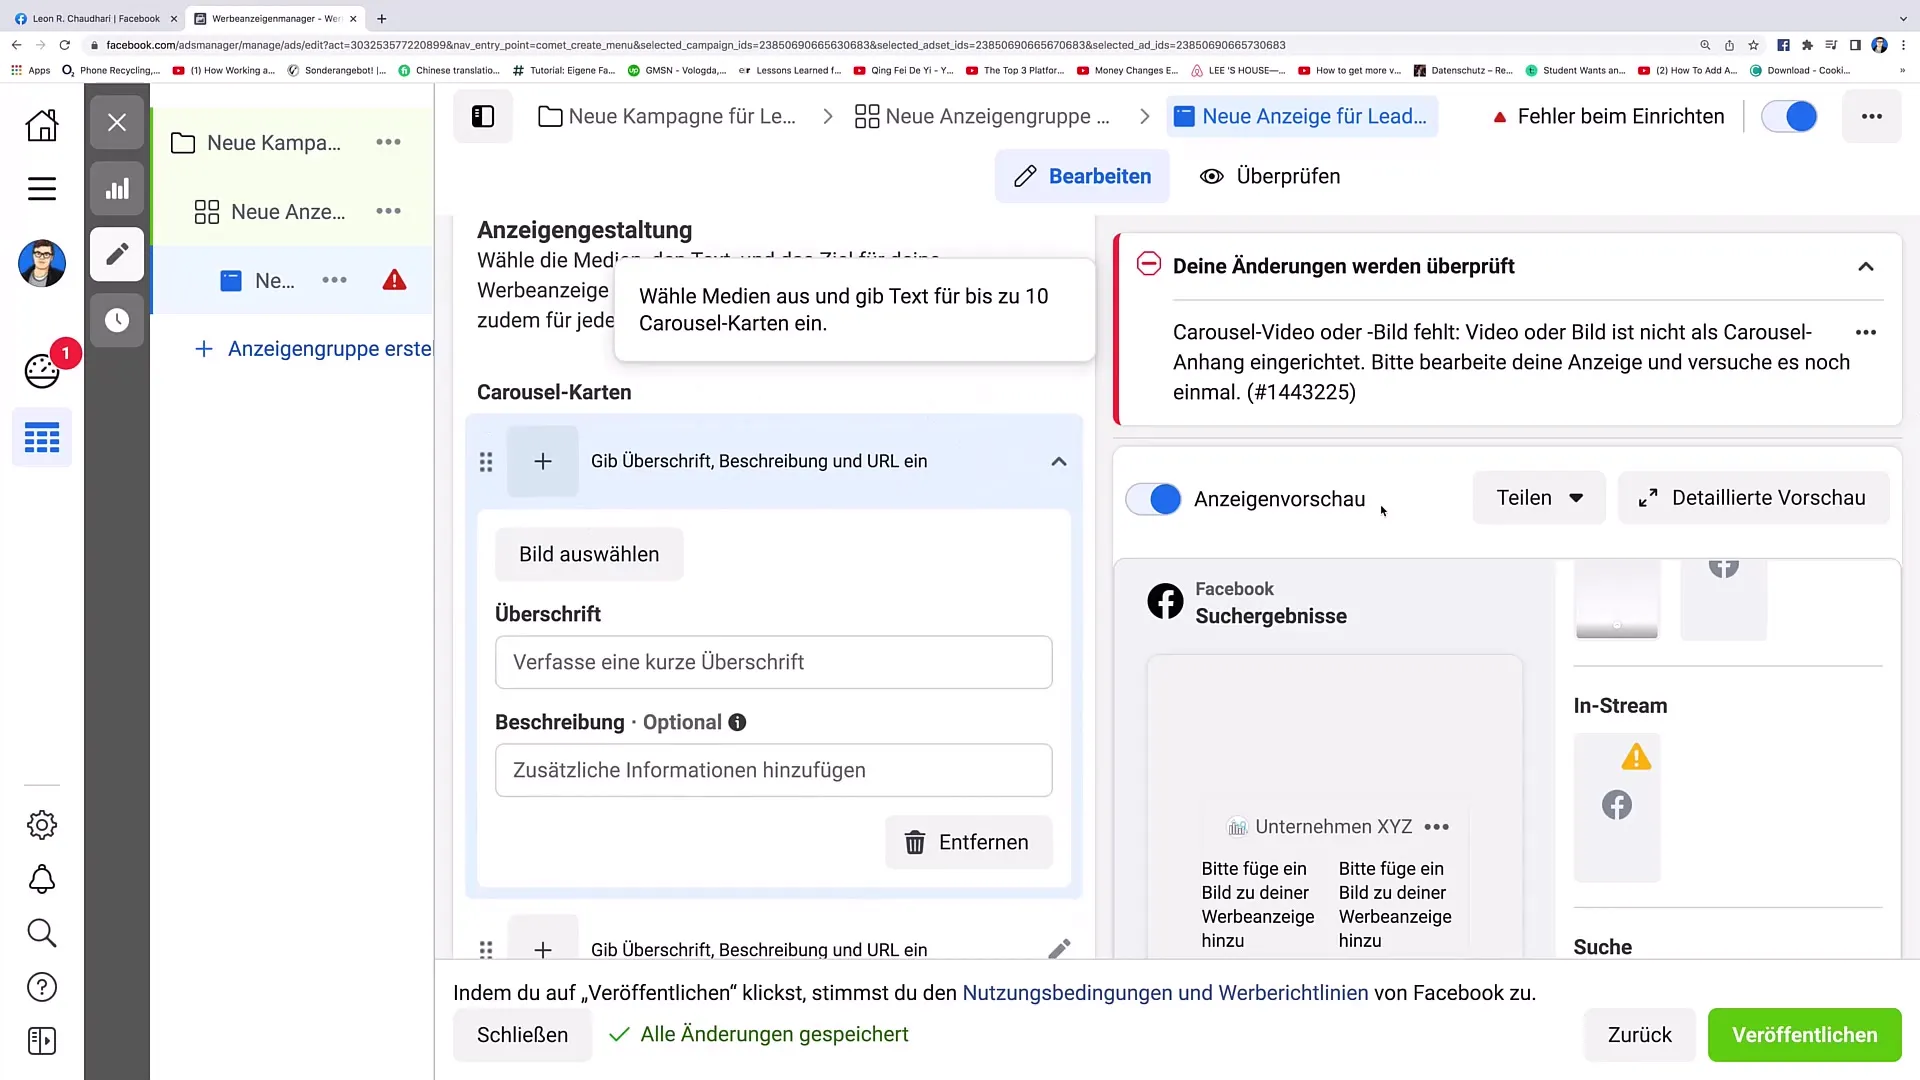Click Fehler beim Einrichten status
Image resolution: width=1920 pixels, height=1080 pixels.
1608,116
